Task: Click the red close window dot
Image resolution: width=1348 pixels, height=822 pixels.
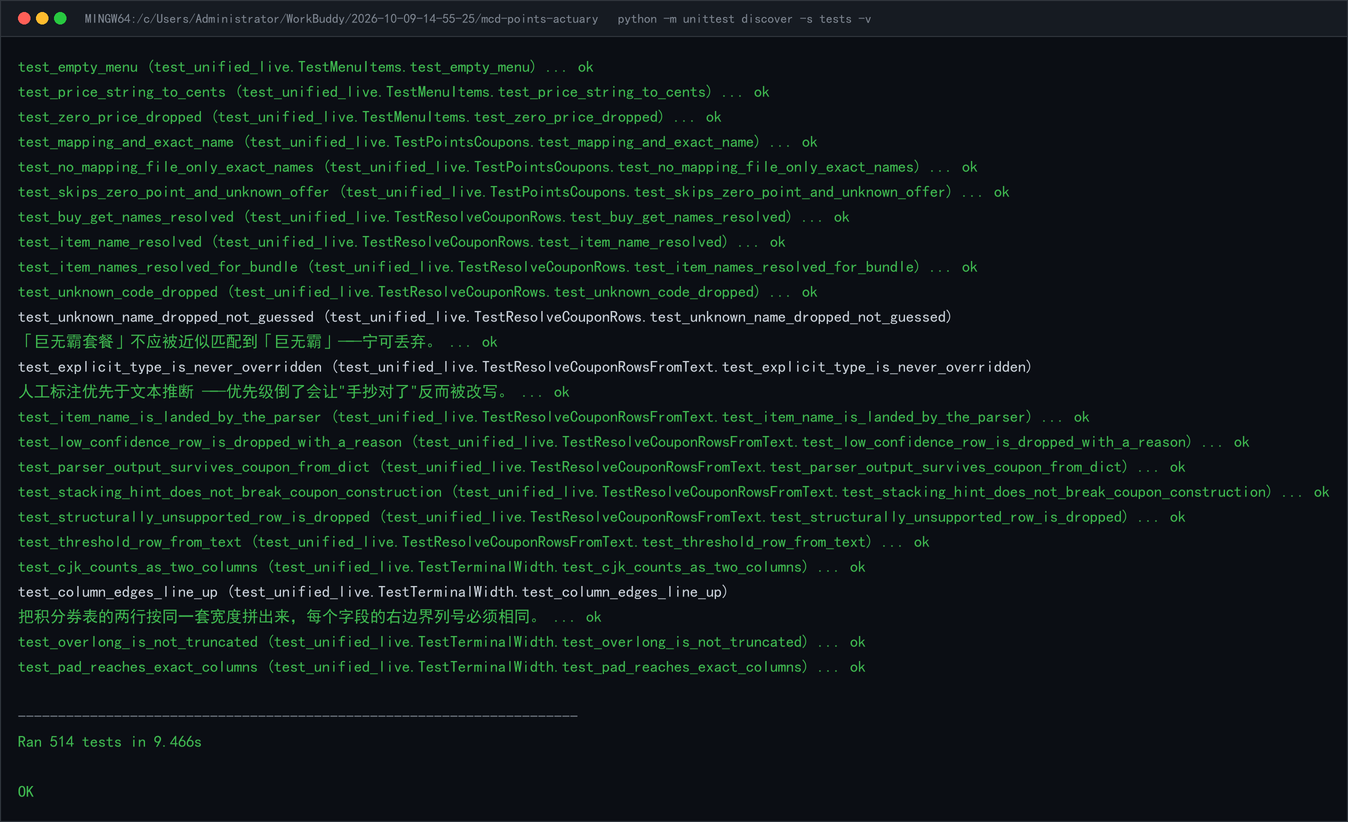Action: (x=24, y=18)
